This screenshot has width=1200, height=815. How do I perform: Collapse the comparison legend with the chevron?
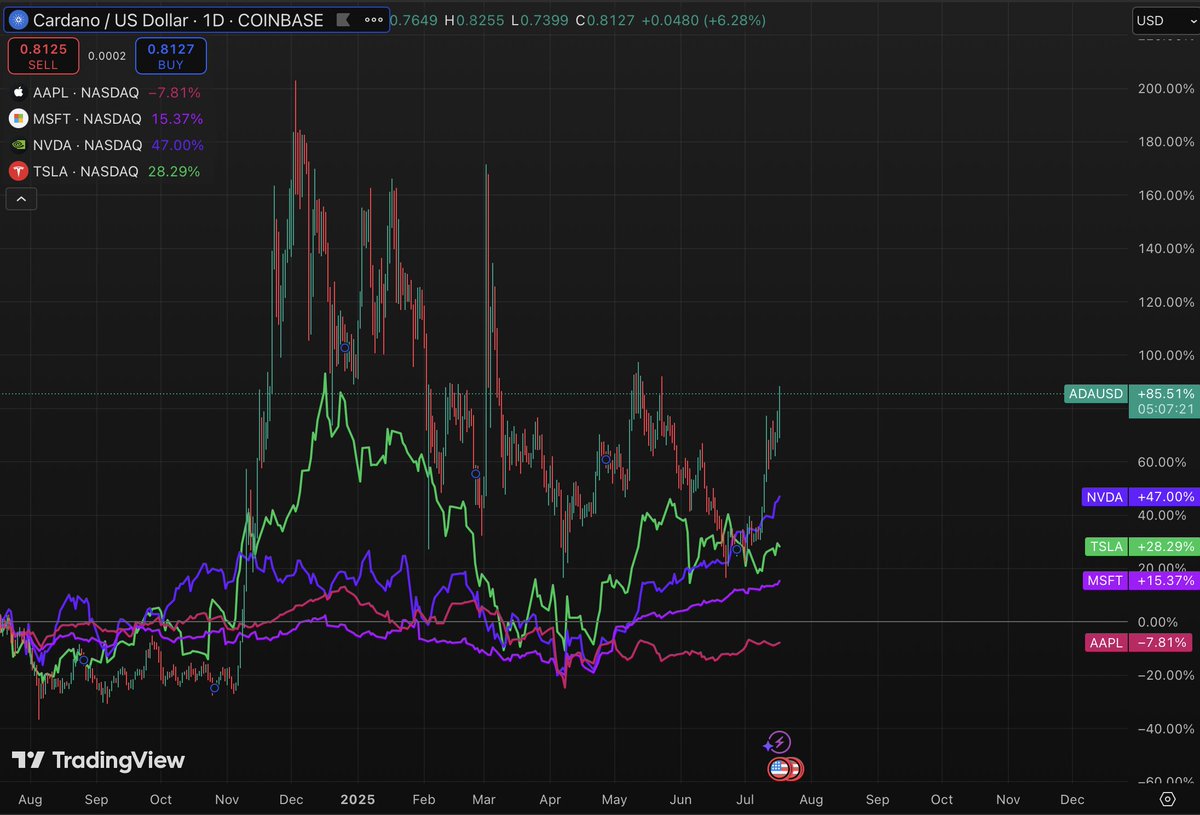(x=21, y=199)
